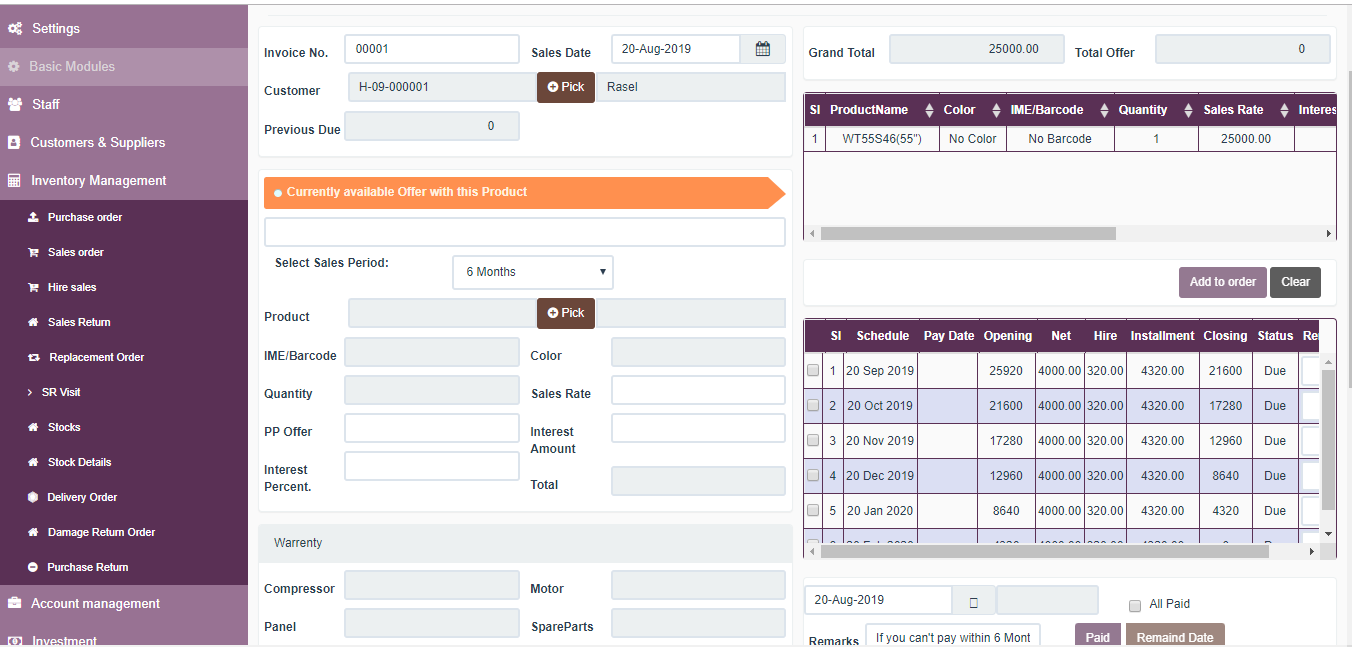Select the checkbox beside 20 Dec 2019
This screenshot has width=1352, height=647.
point(813,475)
